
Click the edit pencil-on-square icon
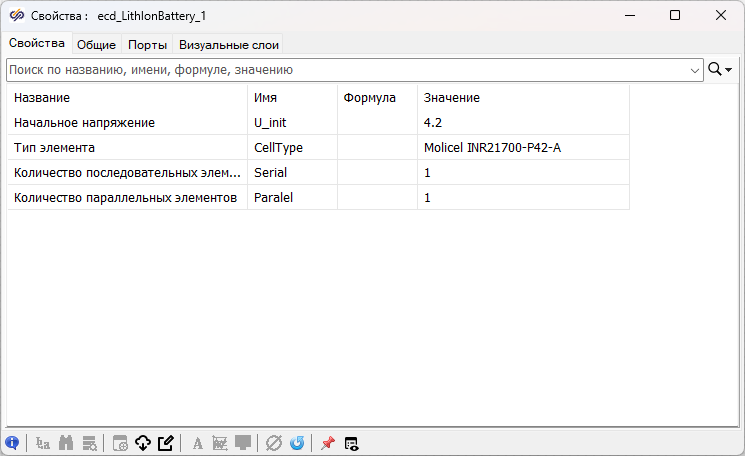tap(166, 443)
